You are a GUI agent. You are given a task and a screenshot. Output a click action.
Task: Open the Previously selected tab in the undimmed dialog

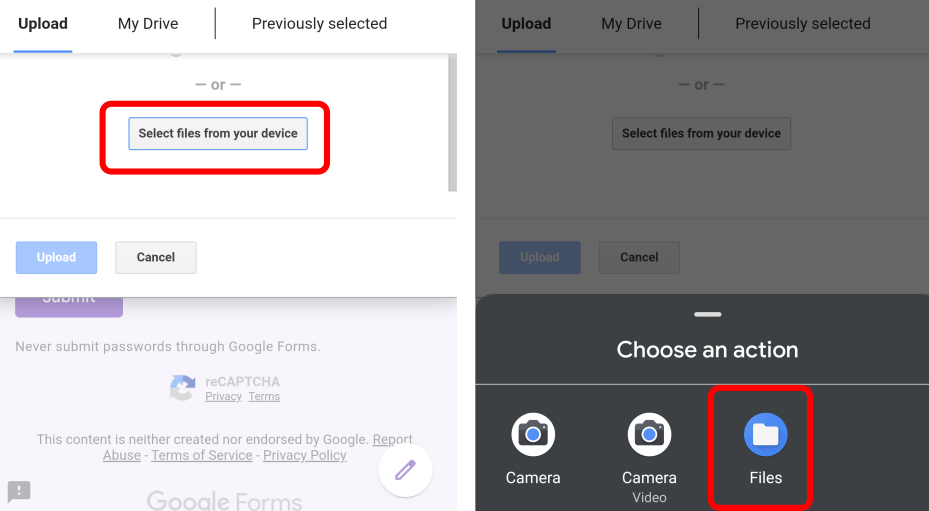(319, 24)
